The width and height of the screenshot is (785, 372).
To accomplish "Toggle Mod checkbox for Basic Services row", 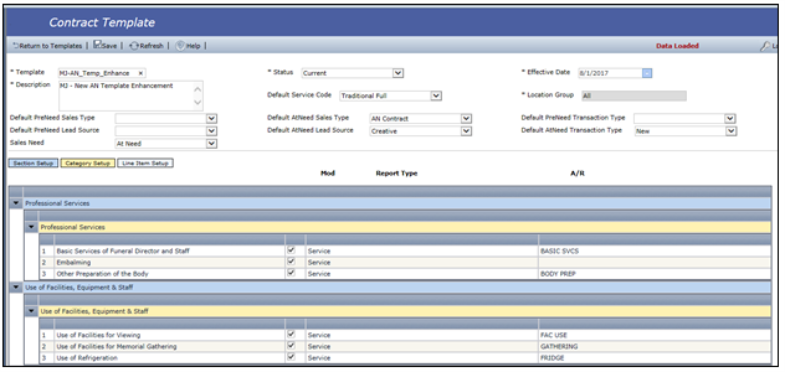I will tap(291, 250).
